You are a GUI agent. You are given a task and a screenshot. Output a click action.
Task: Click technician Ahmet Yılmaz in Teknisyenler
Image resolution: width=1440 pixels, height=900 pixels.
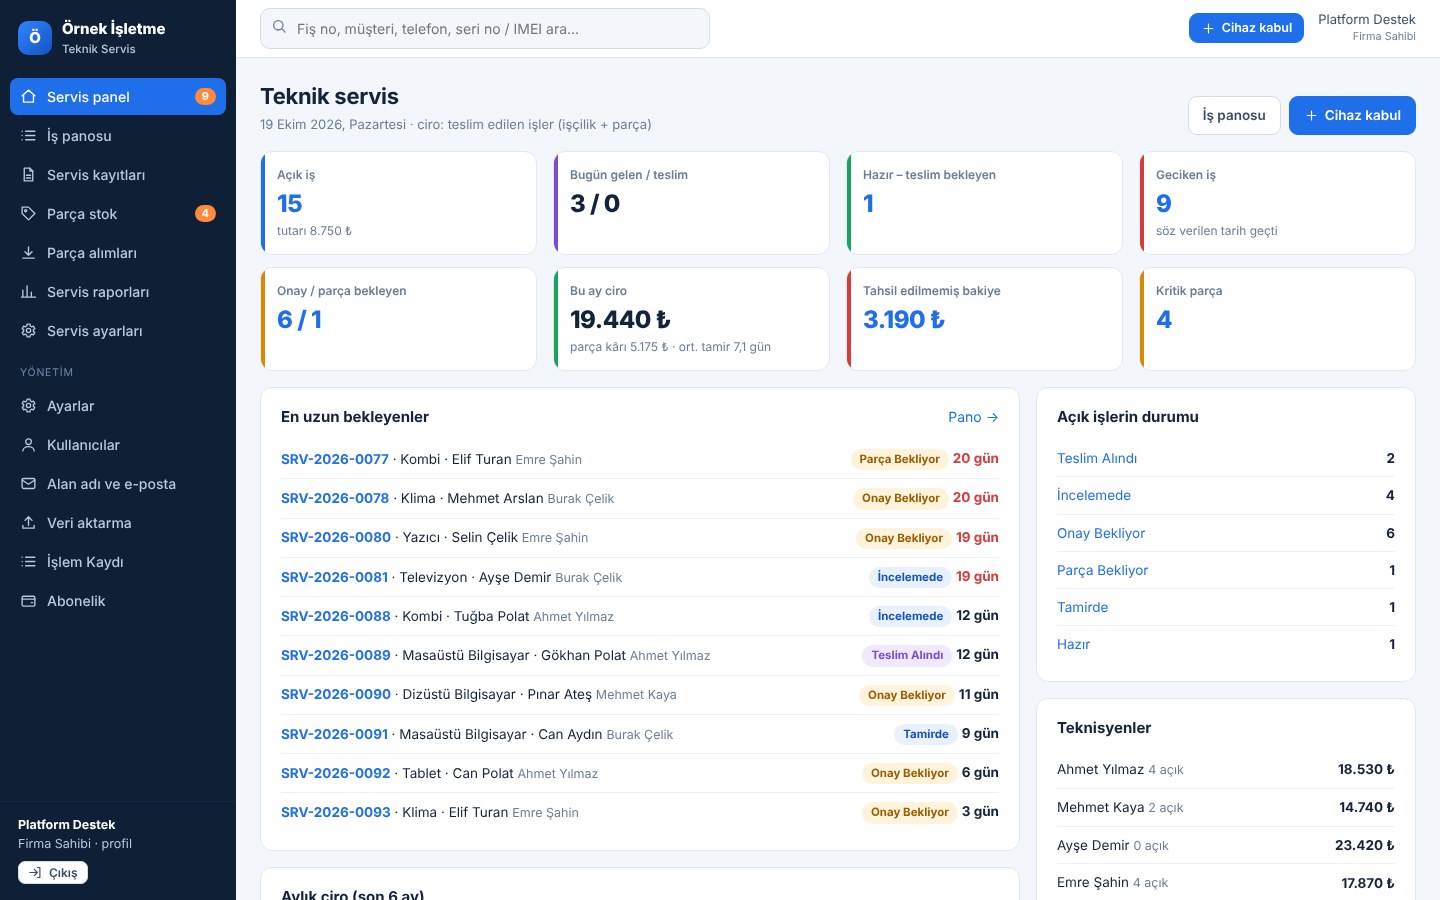coord(1100,769)
